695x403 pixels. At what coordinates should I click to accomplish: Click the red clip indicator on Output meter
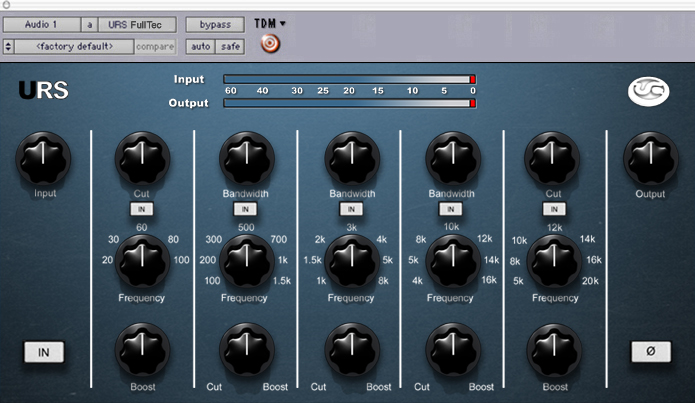472,103
